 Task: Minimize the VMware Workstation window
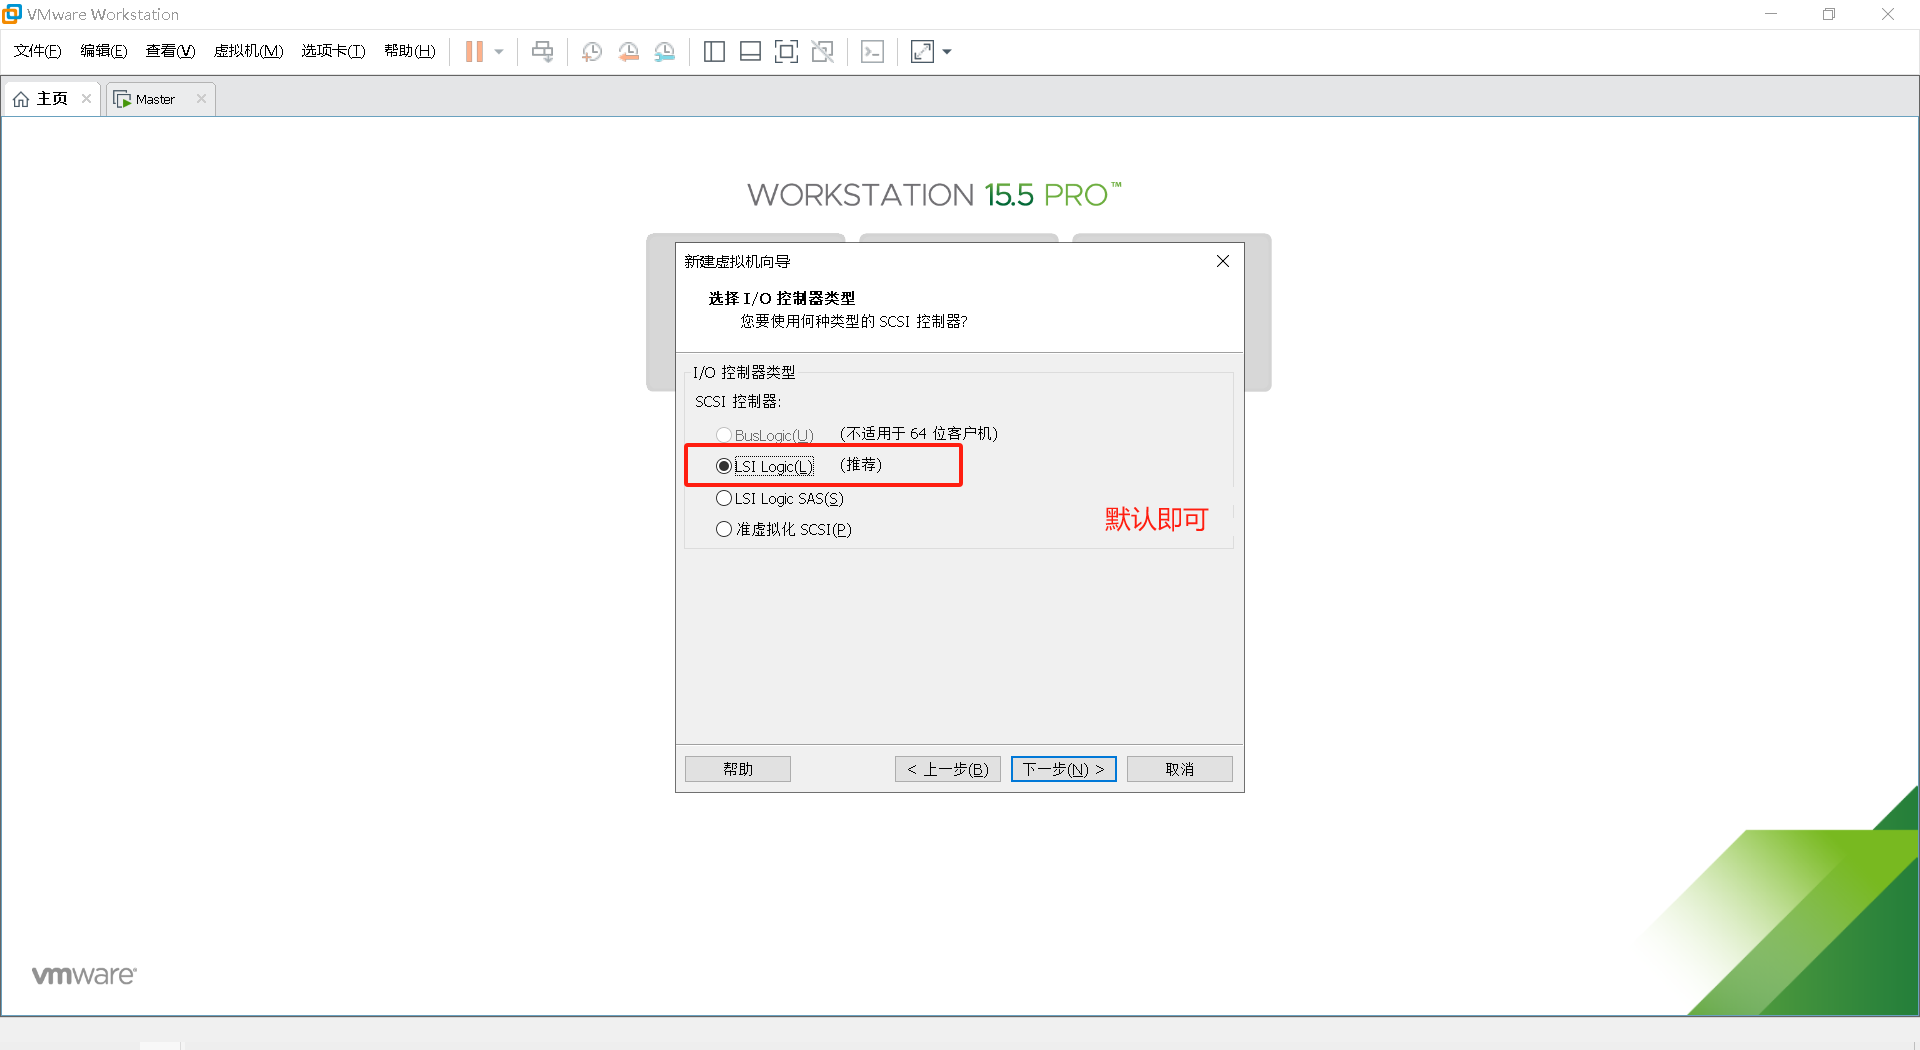[1771, 14]
